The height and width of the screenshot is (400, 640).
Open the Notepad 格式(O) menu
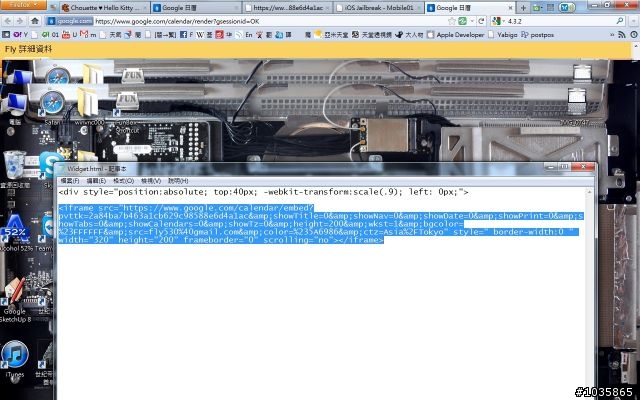click(x=123, y=181)
